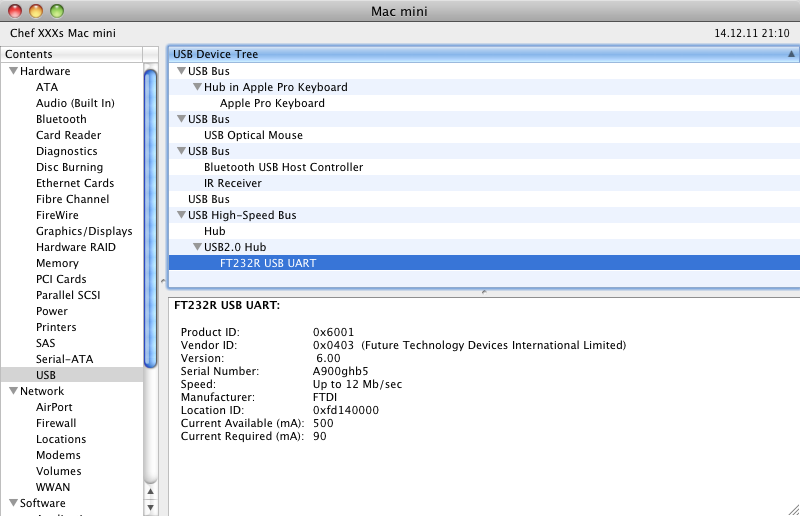Select Serial-ATA entry
Viewport: 800px width, 516px height.
coord(64,359)
